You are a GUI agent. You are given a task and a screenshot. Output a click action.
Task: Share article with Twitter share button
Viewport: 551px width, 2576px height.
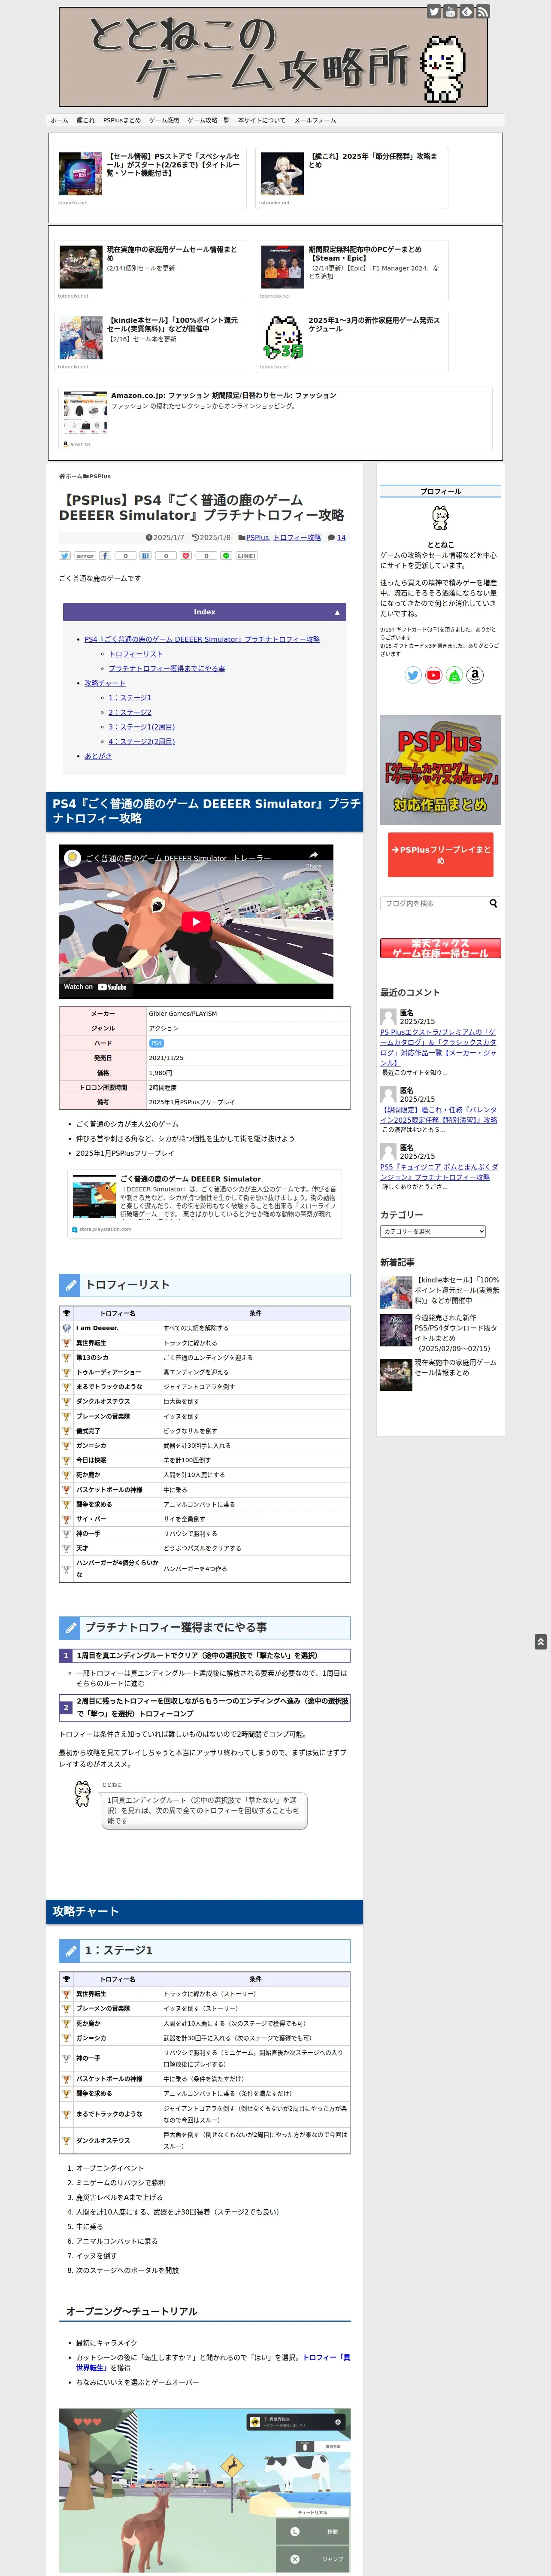(64, 555)
